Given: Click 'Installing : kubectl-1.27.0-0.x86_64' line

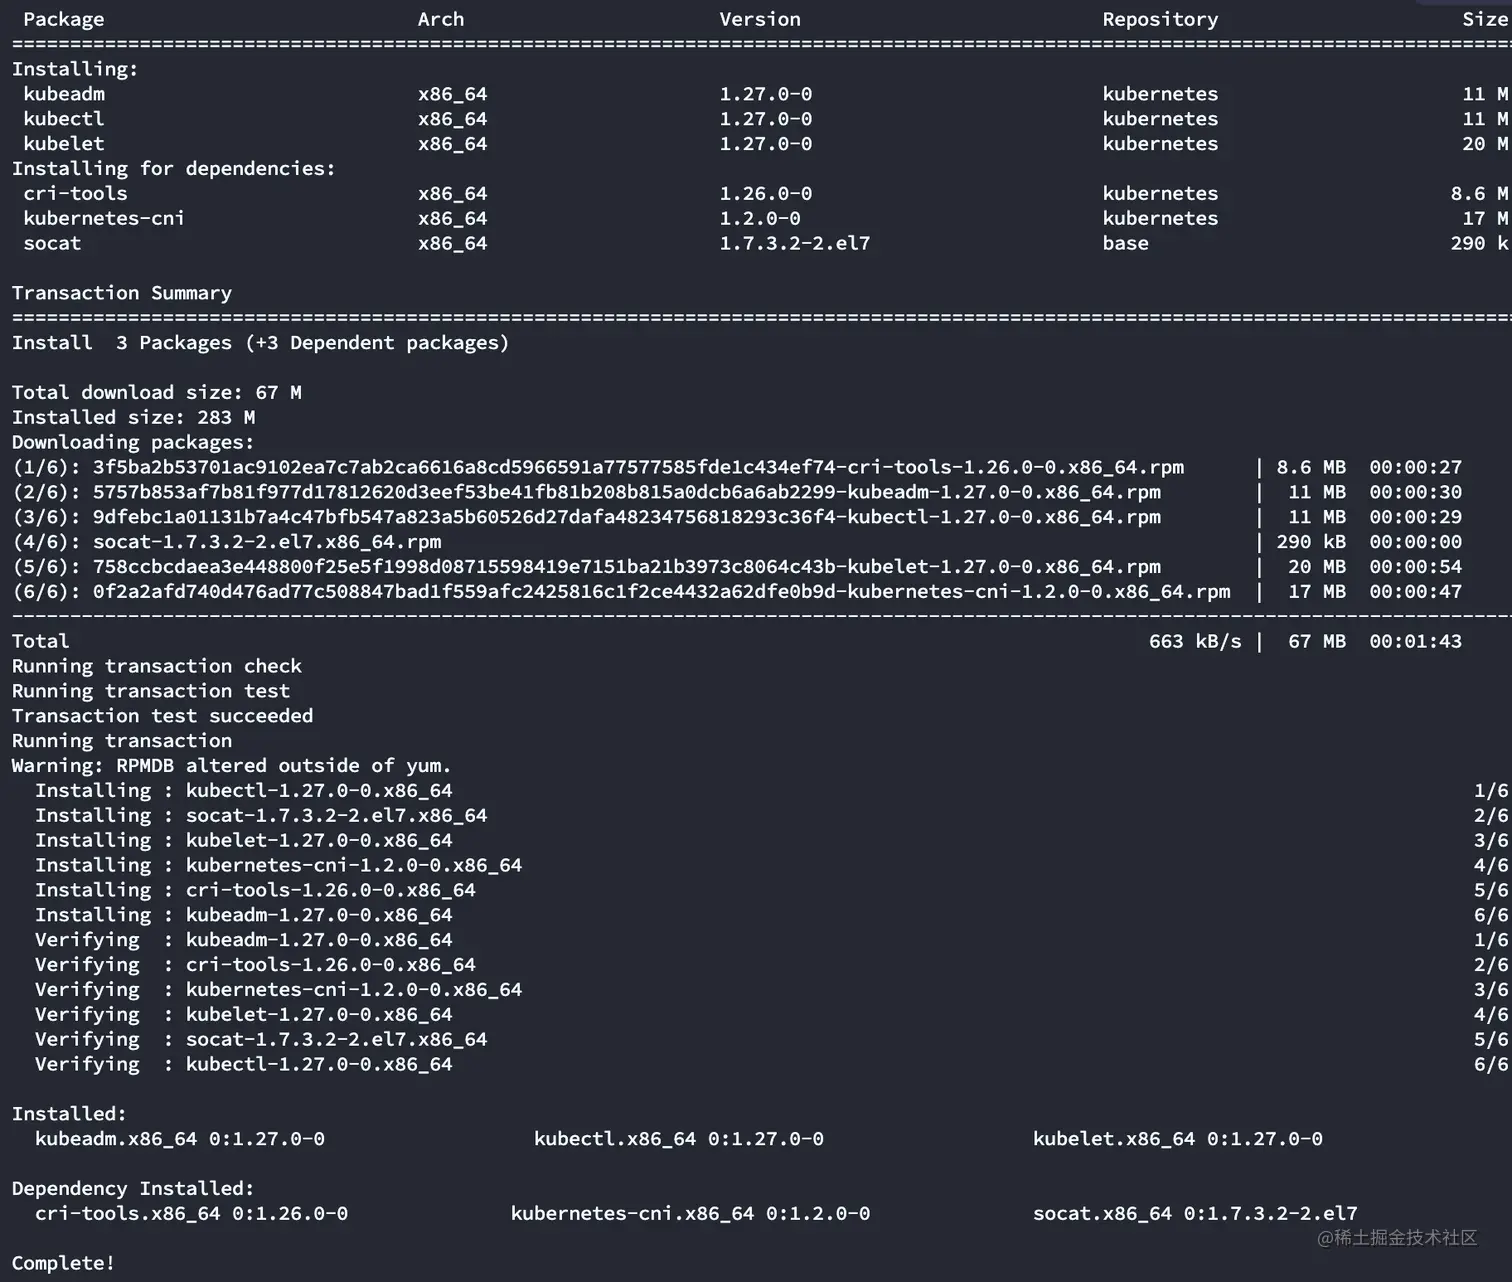Looking at the screenshot, I should [x=244, y=791].
